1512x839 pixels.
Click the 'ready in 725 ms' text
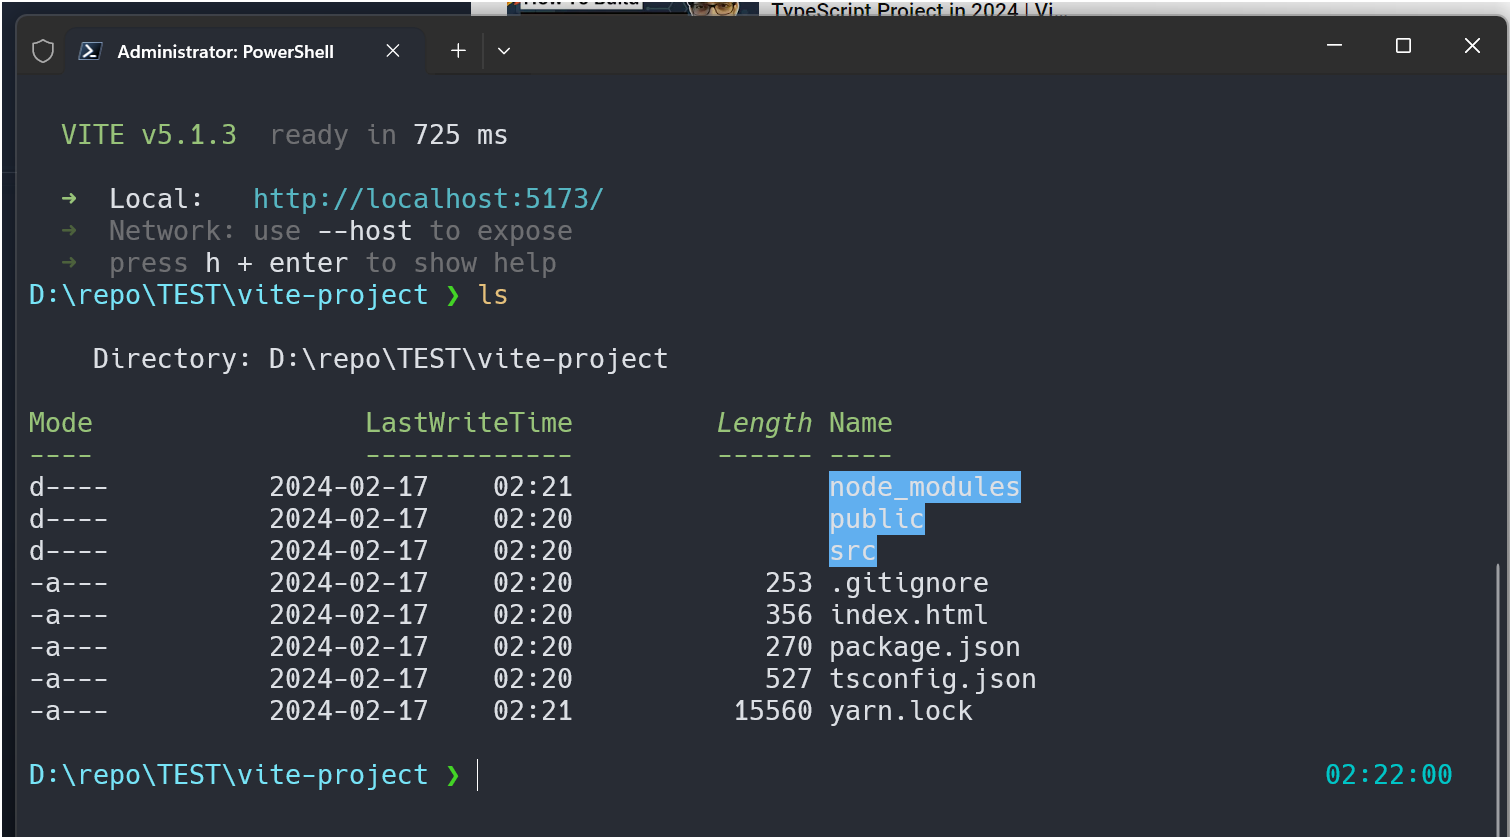[x=389, y=135]
